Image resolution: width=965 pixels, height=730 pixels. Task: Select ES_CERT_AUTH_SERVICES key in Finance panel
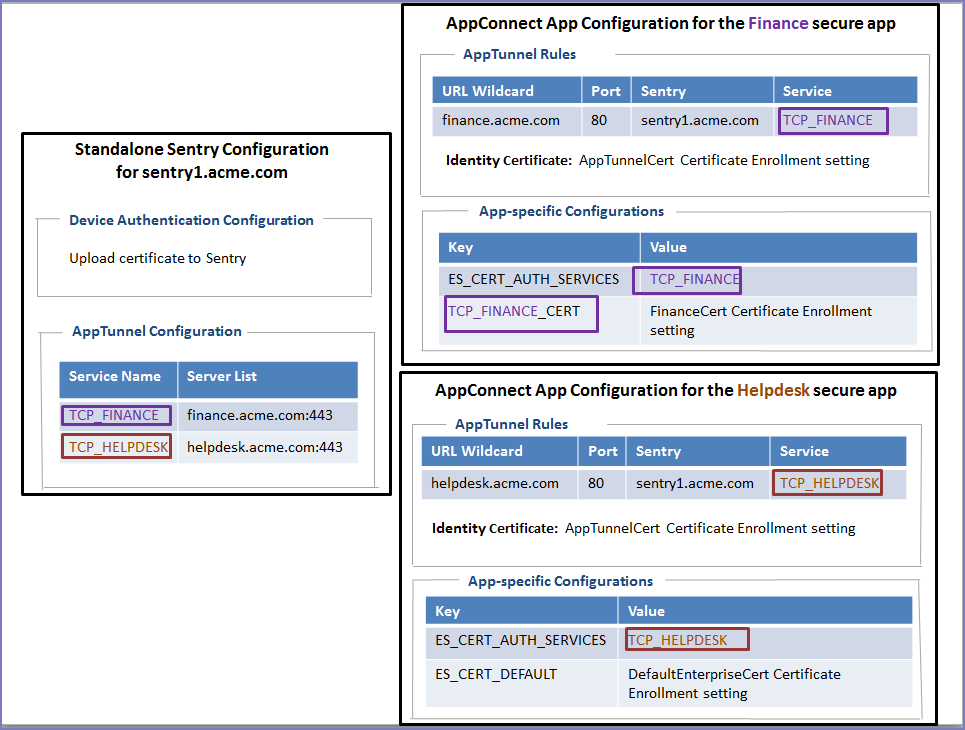(534, 279)
